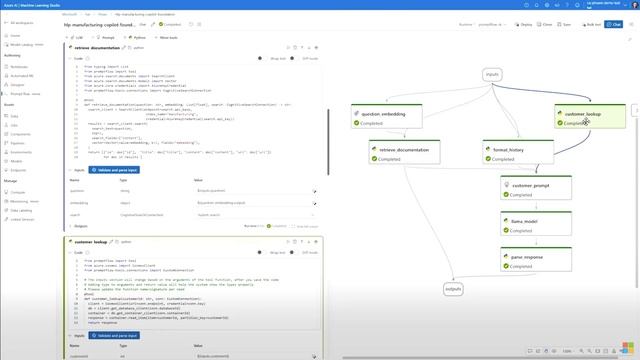Open Pipelines in the sidebar
This screenshot has width=640, height=360.
[x=18, y=143]
